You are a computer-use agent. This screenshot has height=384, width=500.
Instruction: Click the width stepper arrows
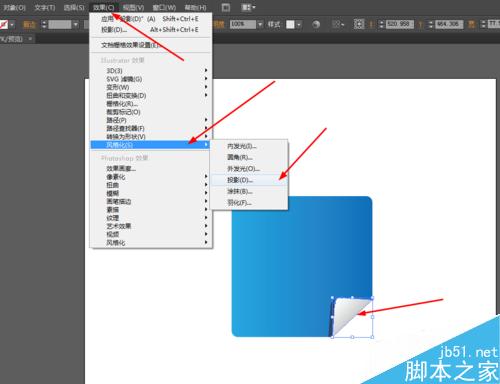483,24
